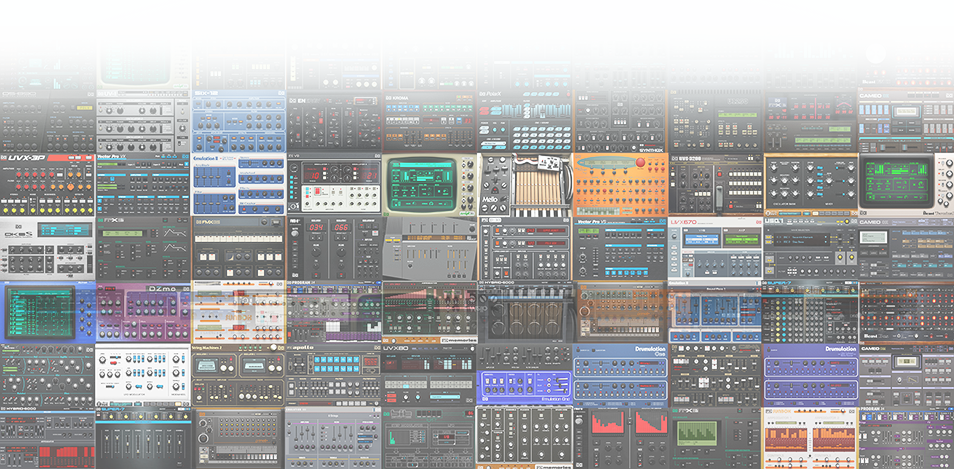The image size is (954, 469).
Task: Open the Super-7 thumbnail with dotted grid
Action: coord(810,312)
